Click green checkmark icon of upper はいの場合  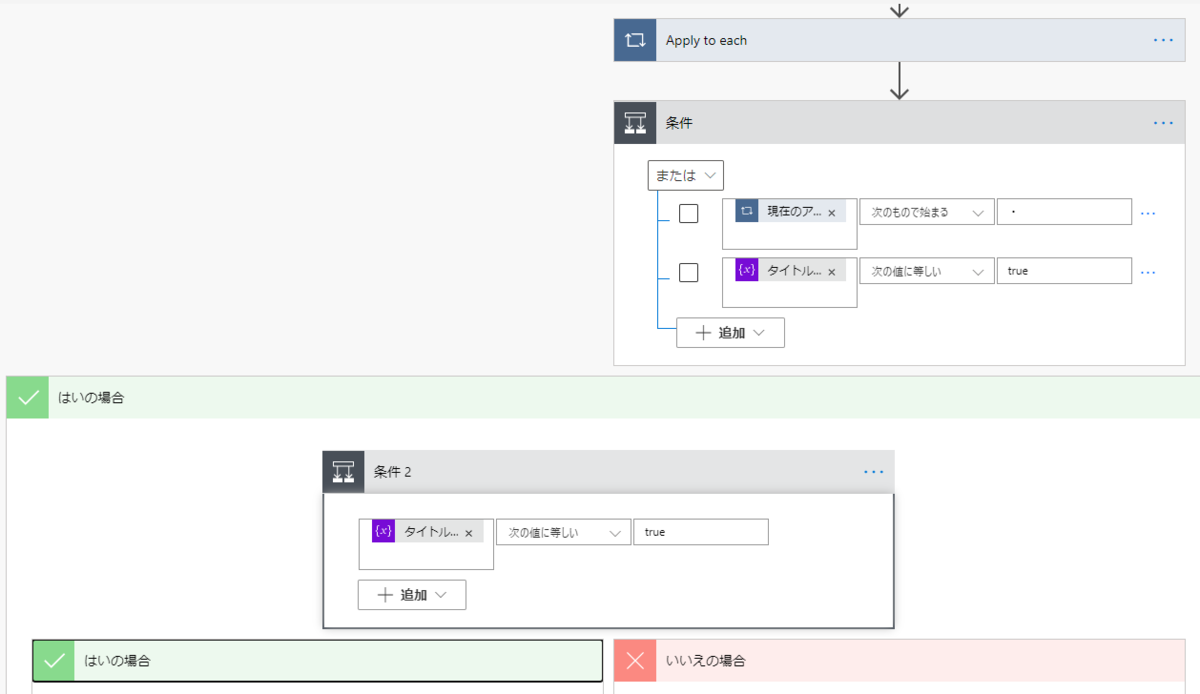tap(28, 398)
